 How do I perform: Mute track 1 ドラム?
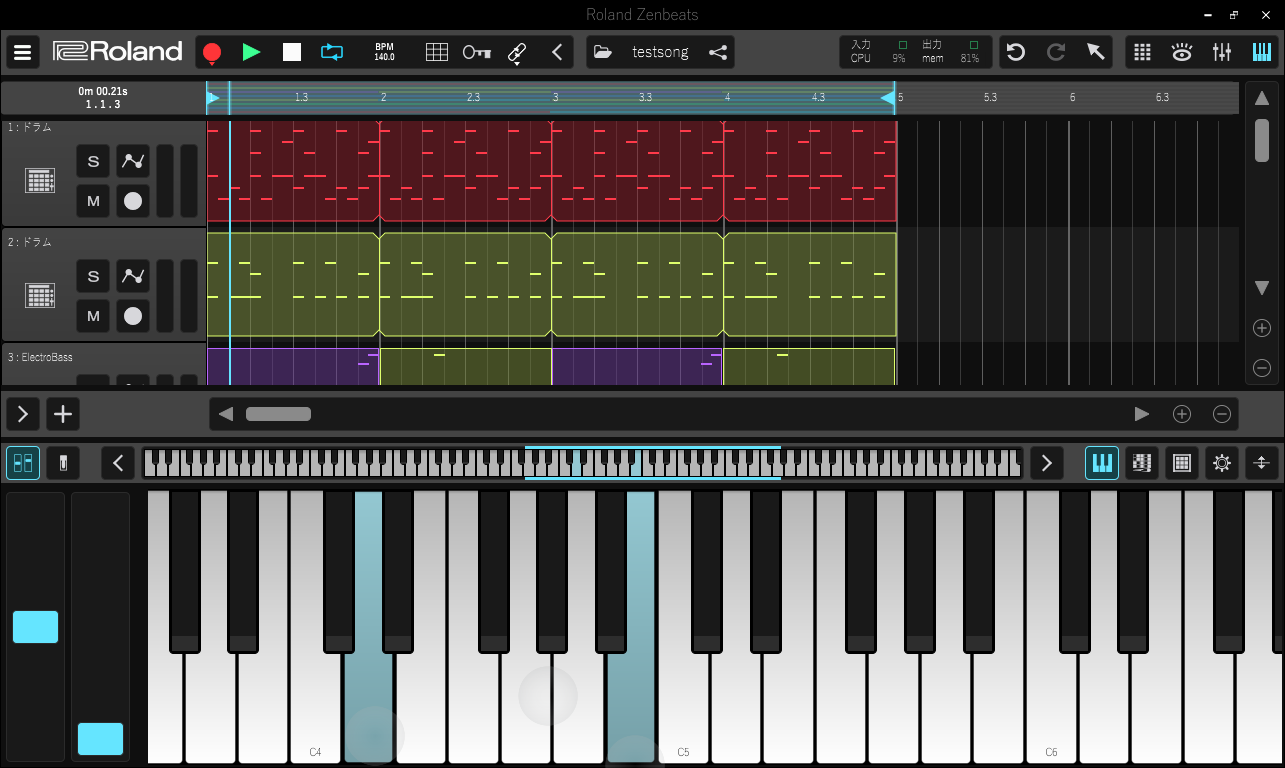click(x=93, y=201)
